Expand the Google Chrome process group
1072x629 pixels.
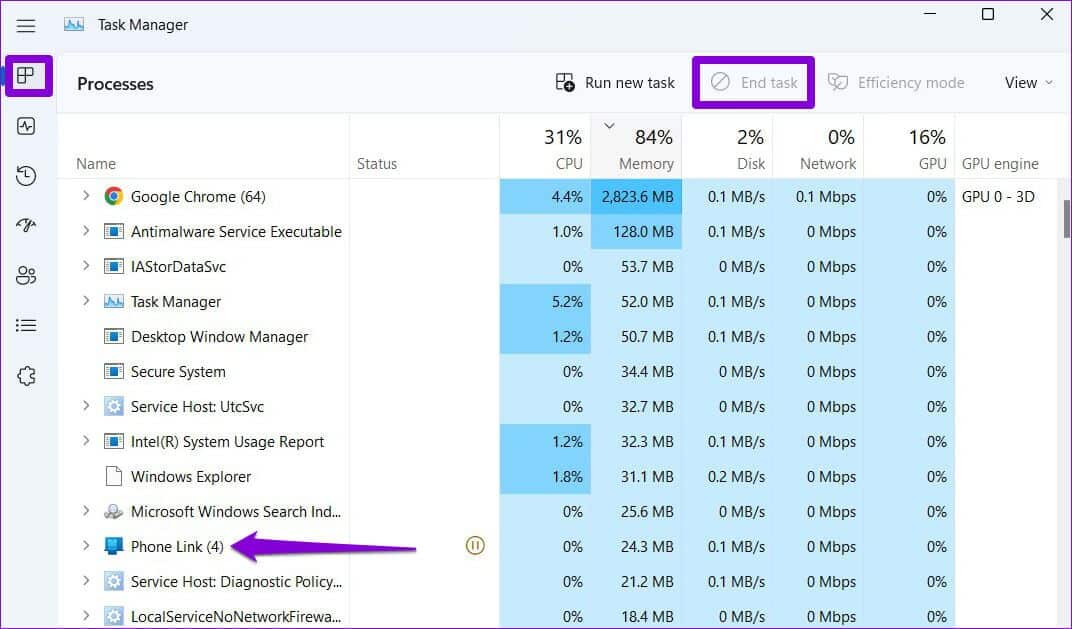(86, 196)
